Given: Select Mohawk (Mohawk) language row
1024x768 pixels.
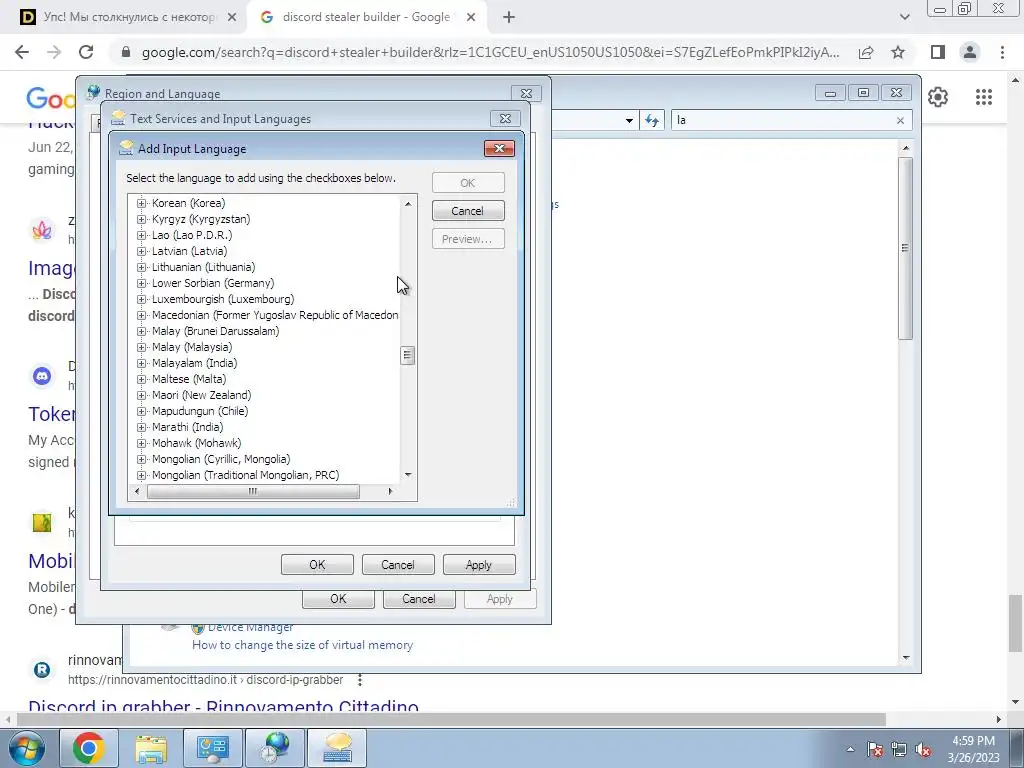Looking at the screenshot, I should [197, 443].
